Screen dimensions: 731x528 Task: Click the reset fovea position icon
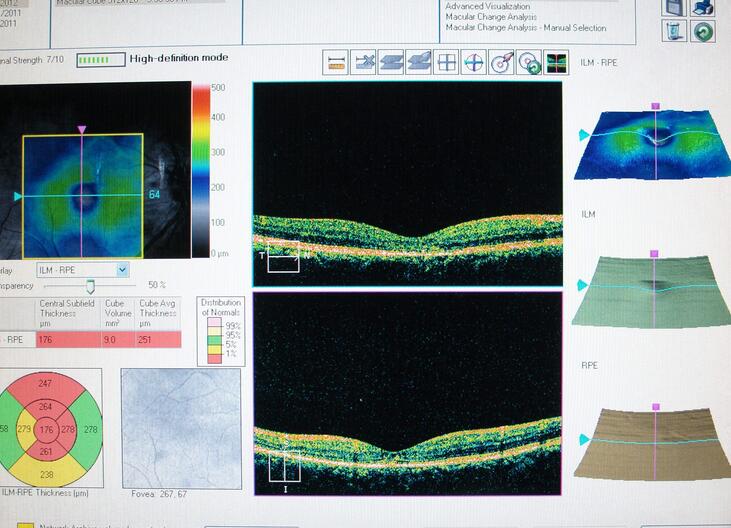[x=528, y=62]
